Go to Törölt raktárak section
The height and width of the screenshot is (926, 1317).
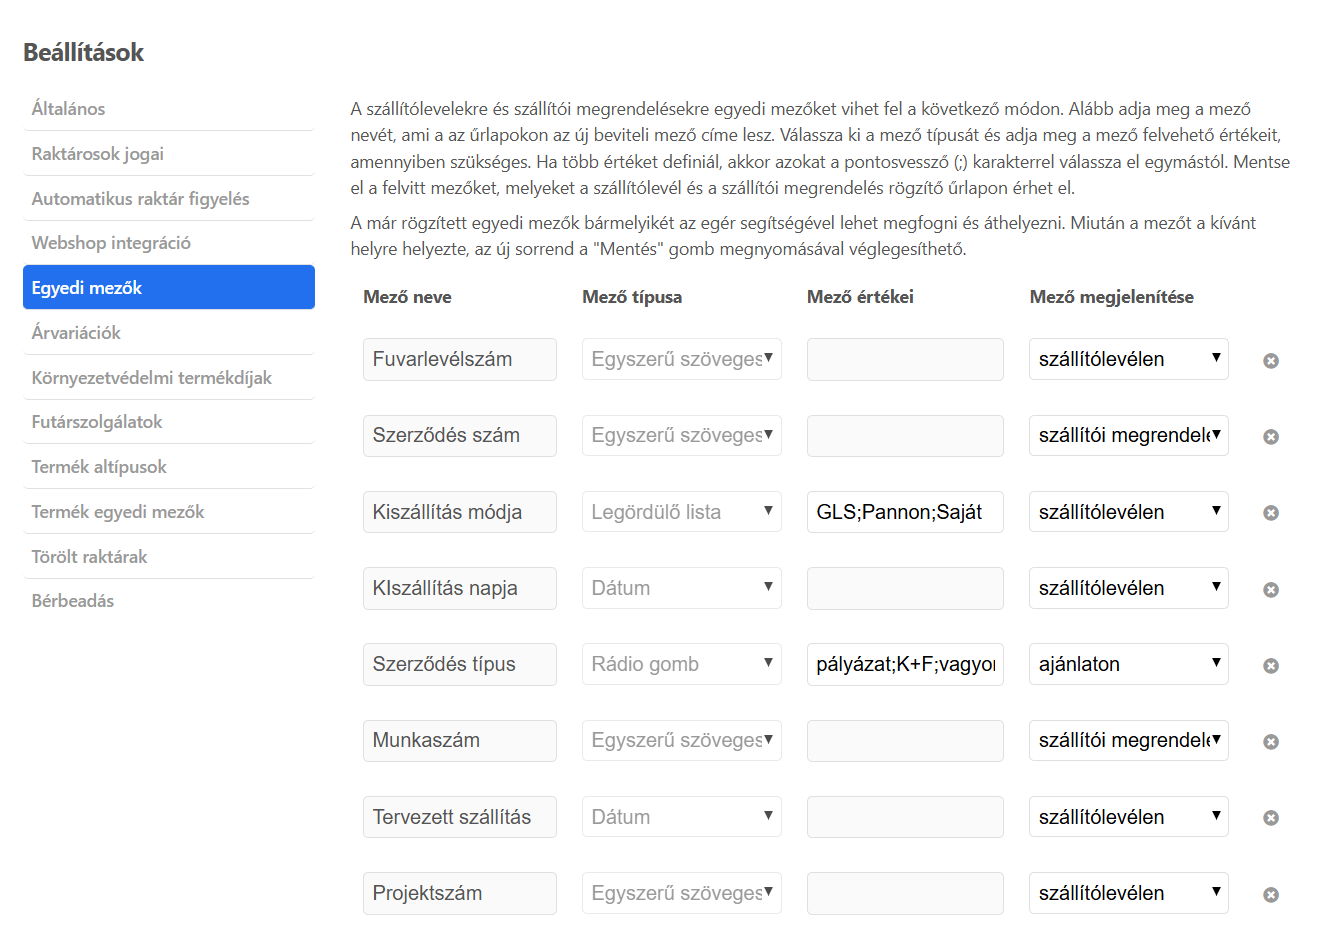click(x=169, y=557)
